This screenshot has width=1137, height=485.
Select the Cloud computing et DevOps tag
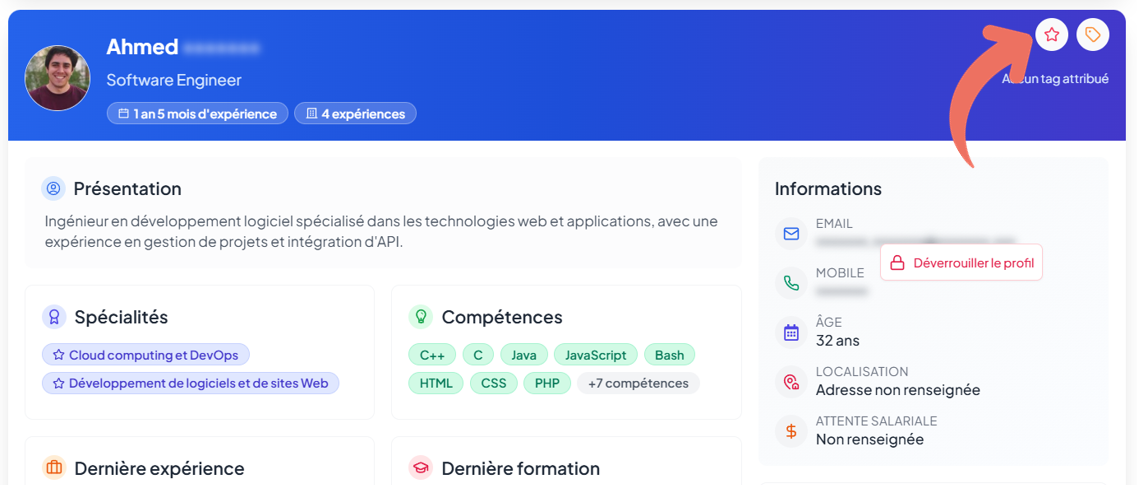[146, 355]
